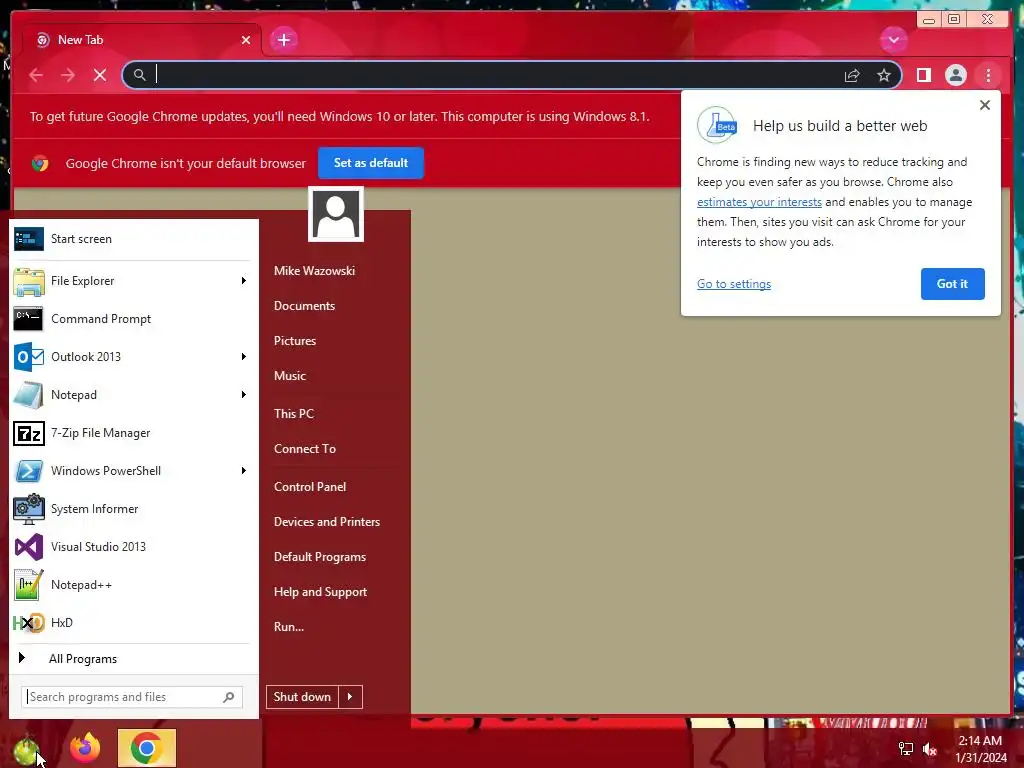The width and height of the screenshot is (1024, 768).
Task: Open Devices and Printers
Action: click(327, 522)
